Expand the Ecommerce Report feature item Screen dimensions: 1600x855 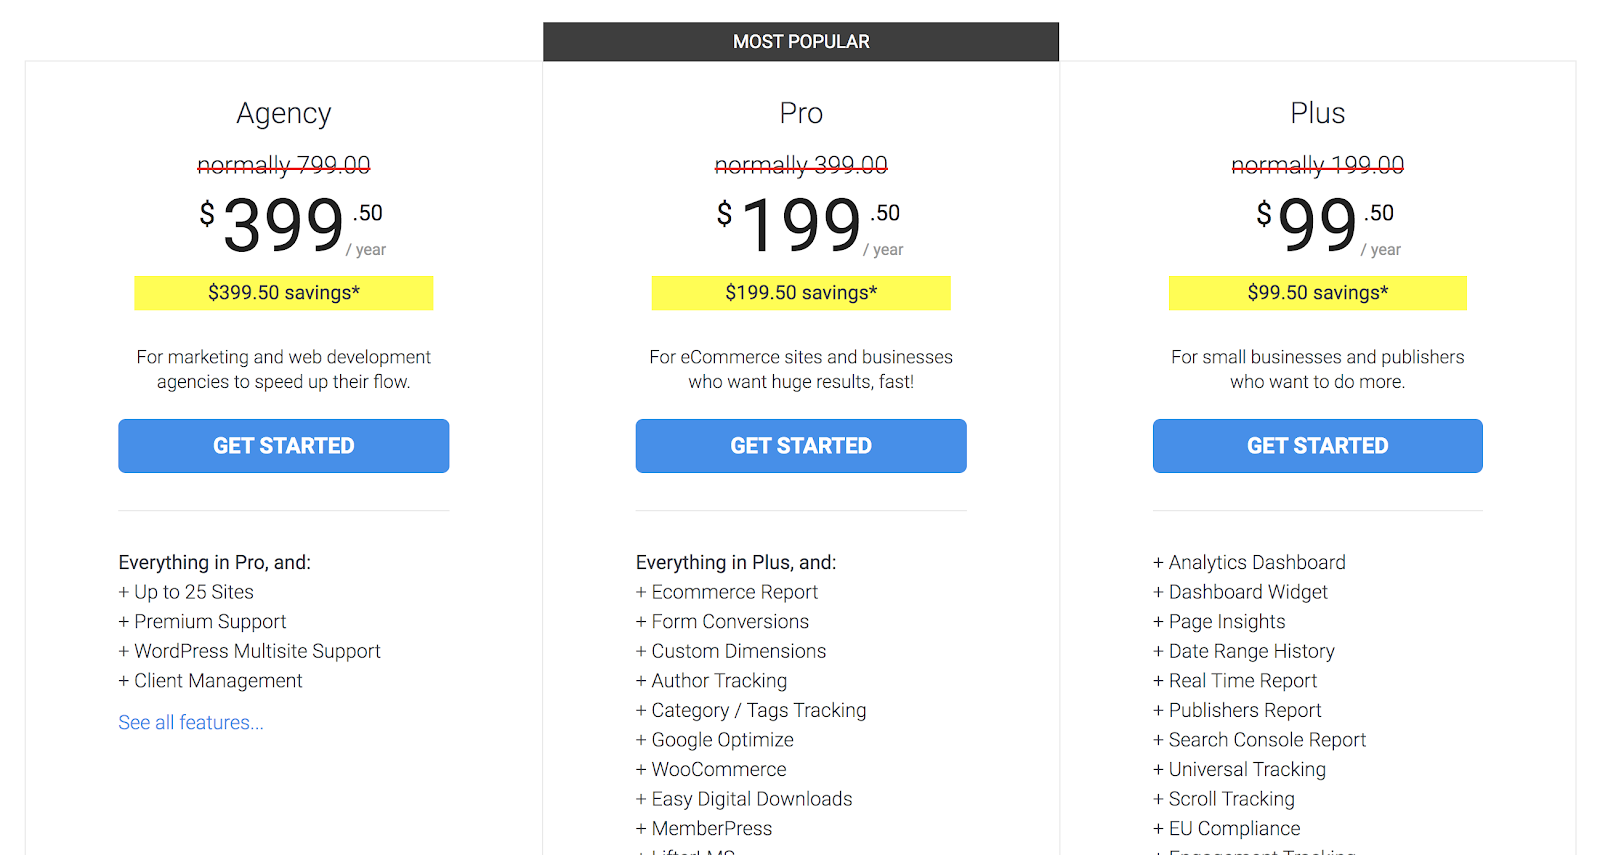coord(734,591)
